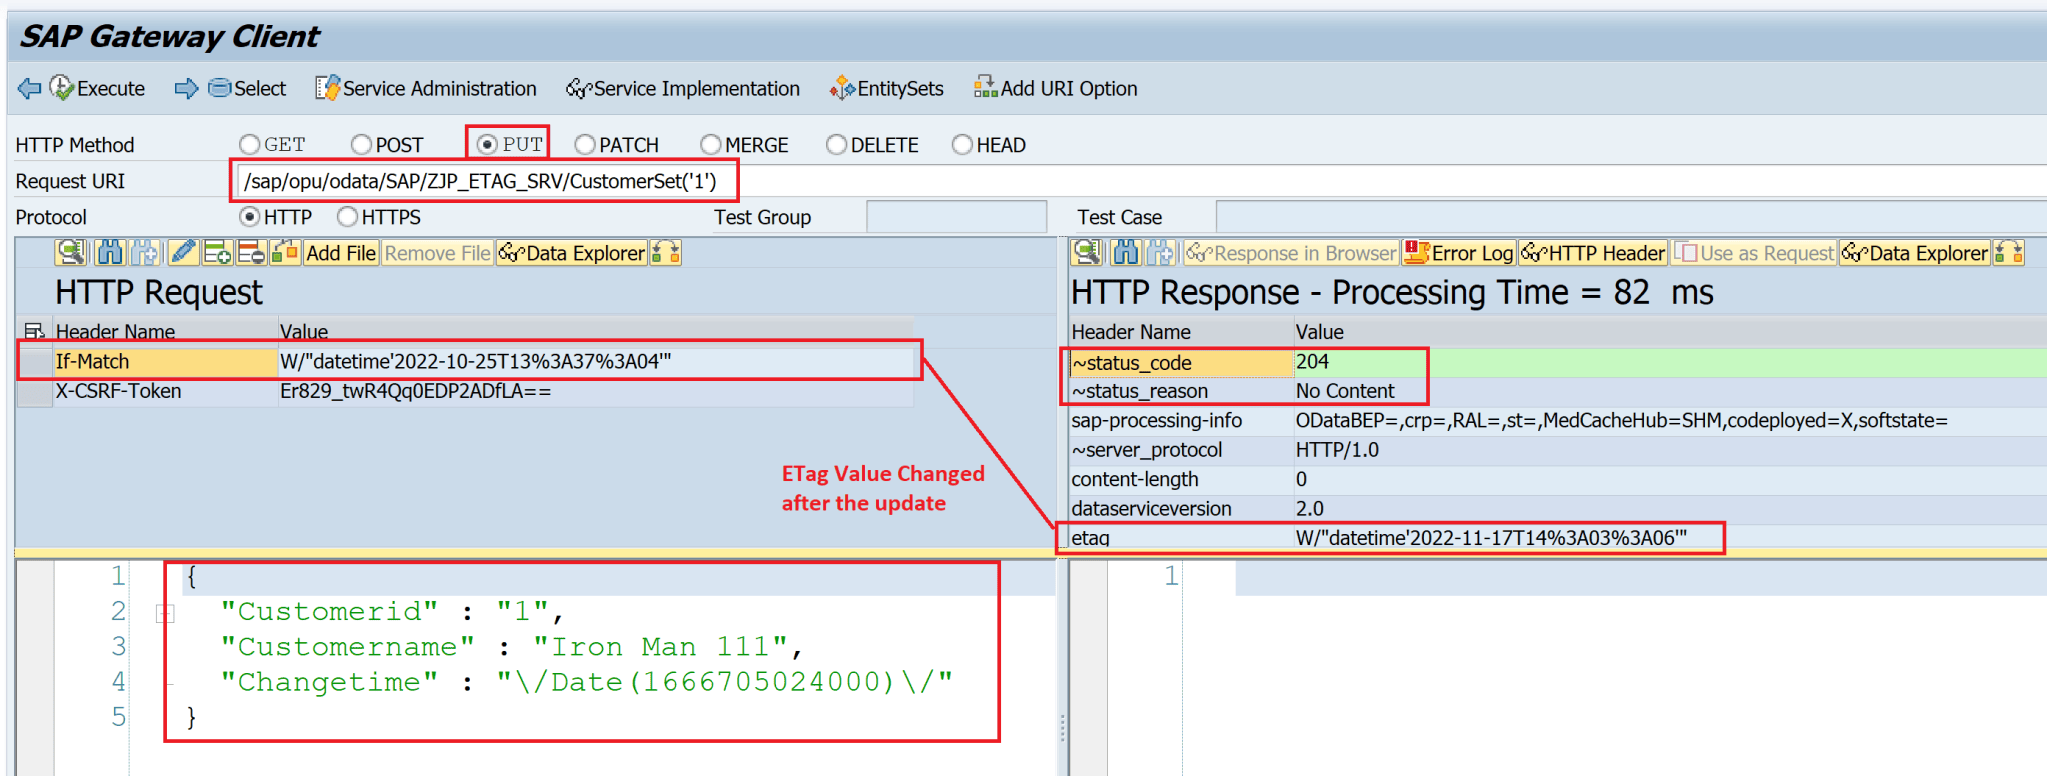Screen dimensions: 2047x776
Task: Select the DELETE HTTP method
Action: (837, 145)
